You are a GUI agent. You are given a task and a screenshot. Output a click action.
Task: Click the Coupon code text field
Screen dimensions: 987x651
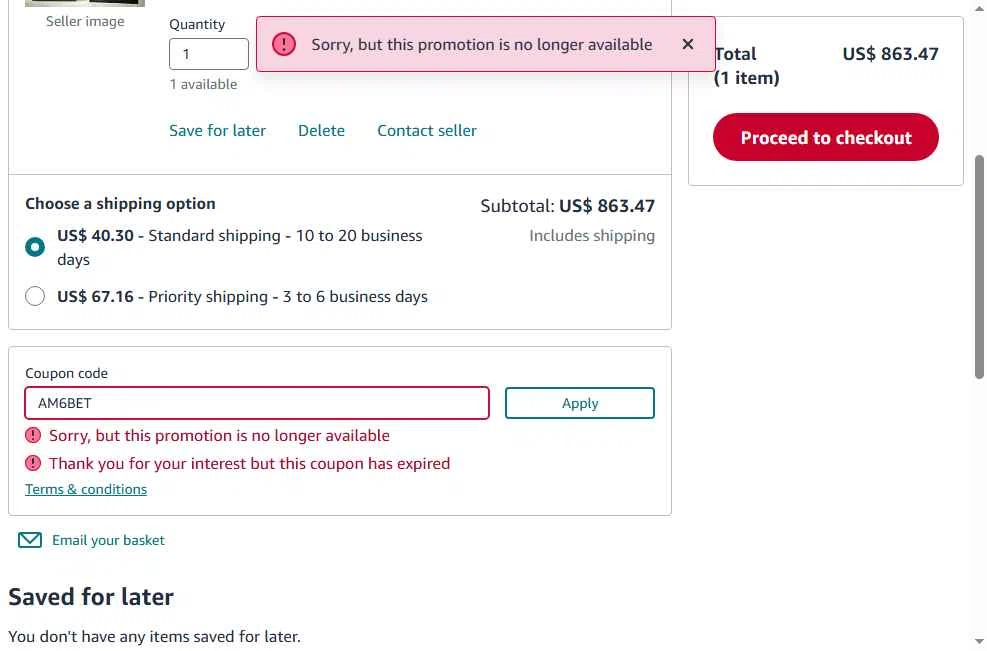tap(257, 403)
